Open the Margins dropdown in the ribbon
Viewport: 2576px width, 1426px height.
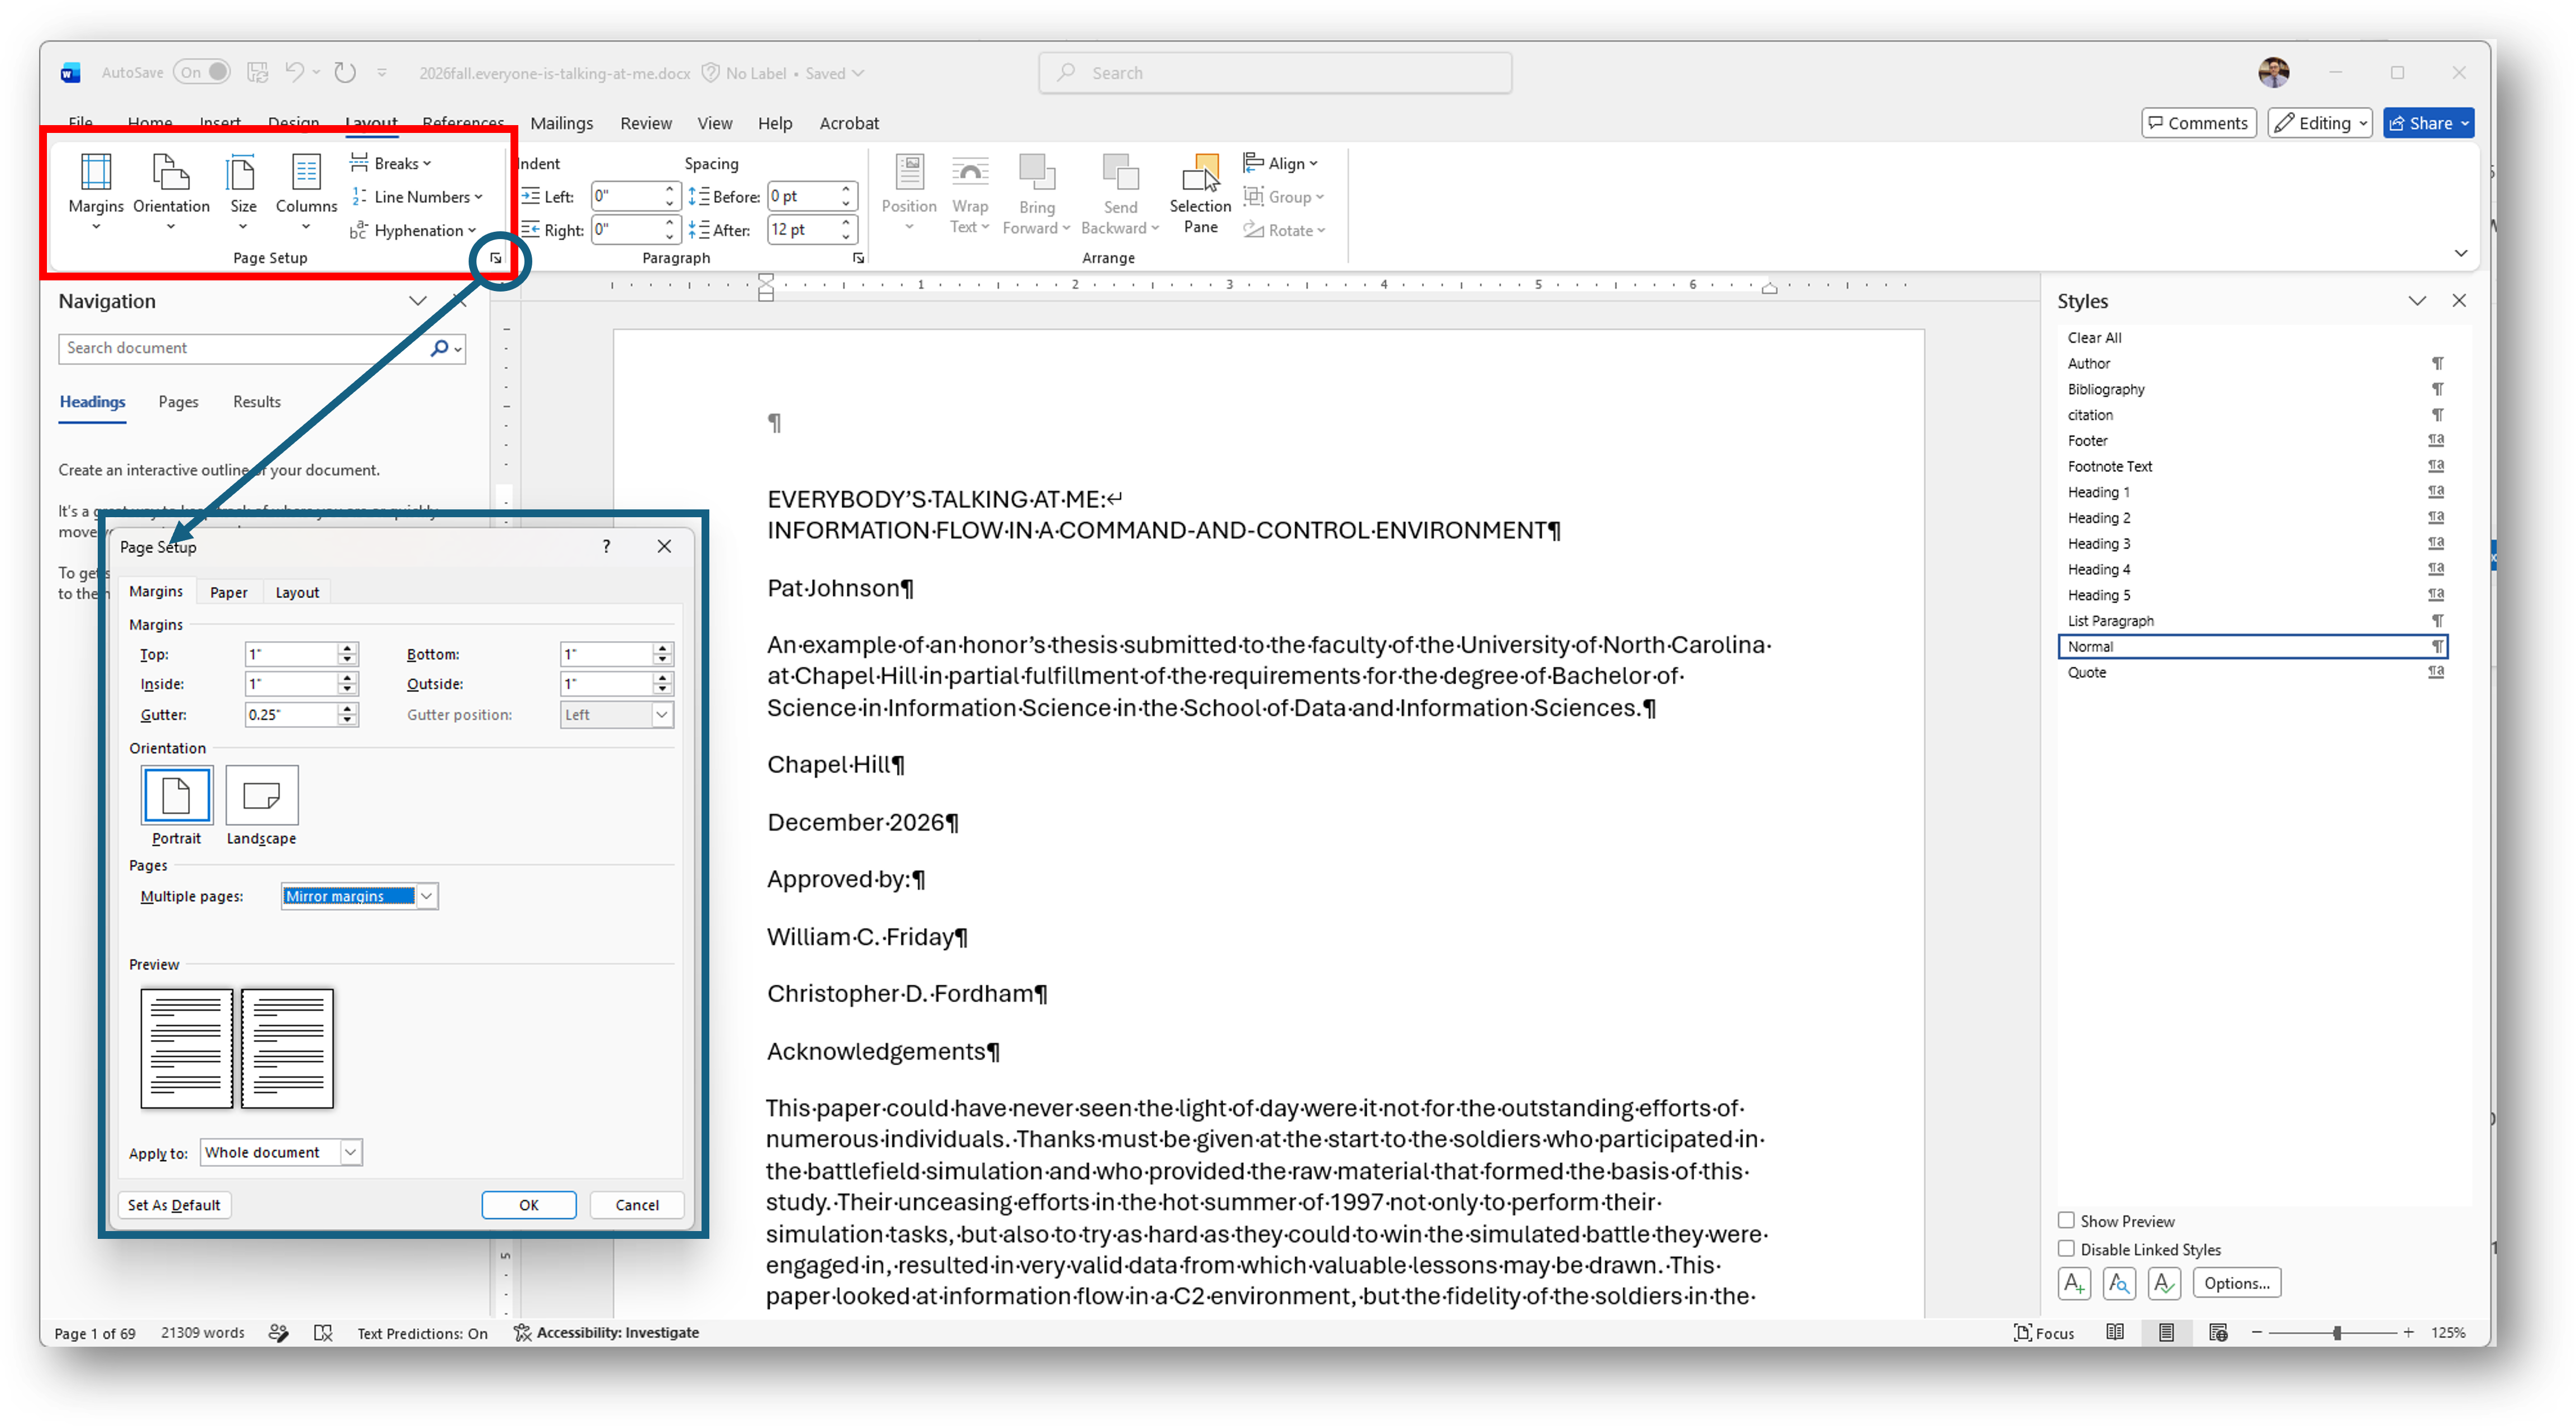[96, 193]
